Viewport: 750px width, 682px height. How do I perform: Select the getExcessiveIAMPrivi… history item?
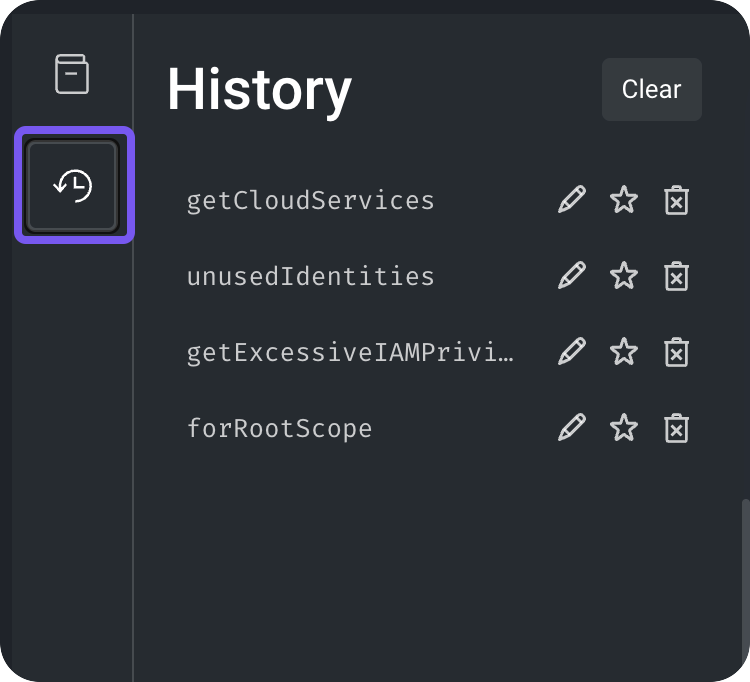(350, 352)
